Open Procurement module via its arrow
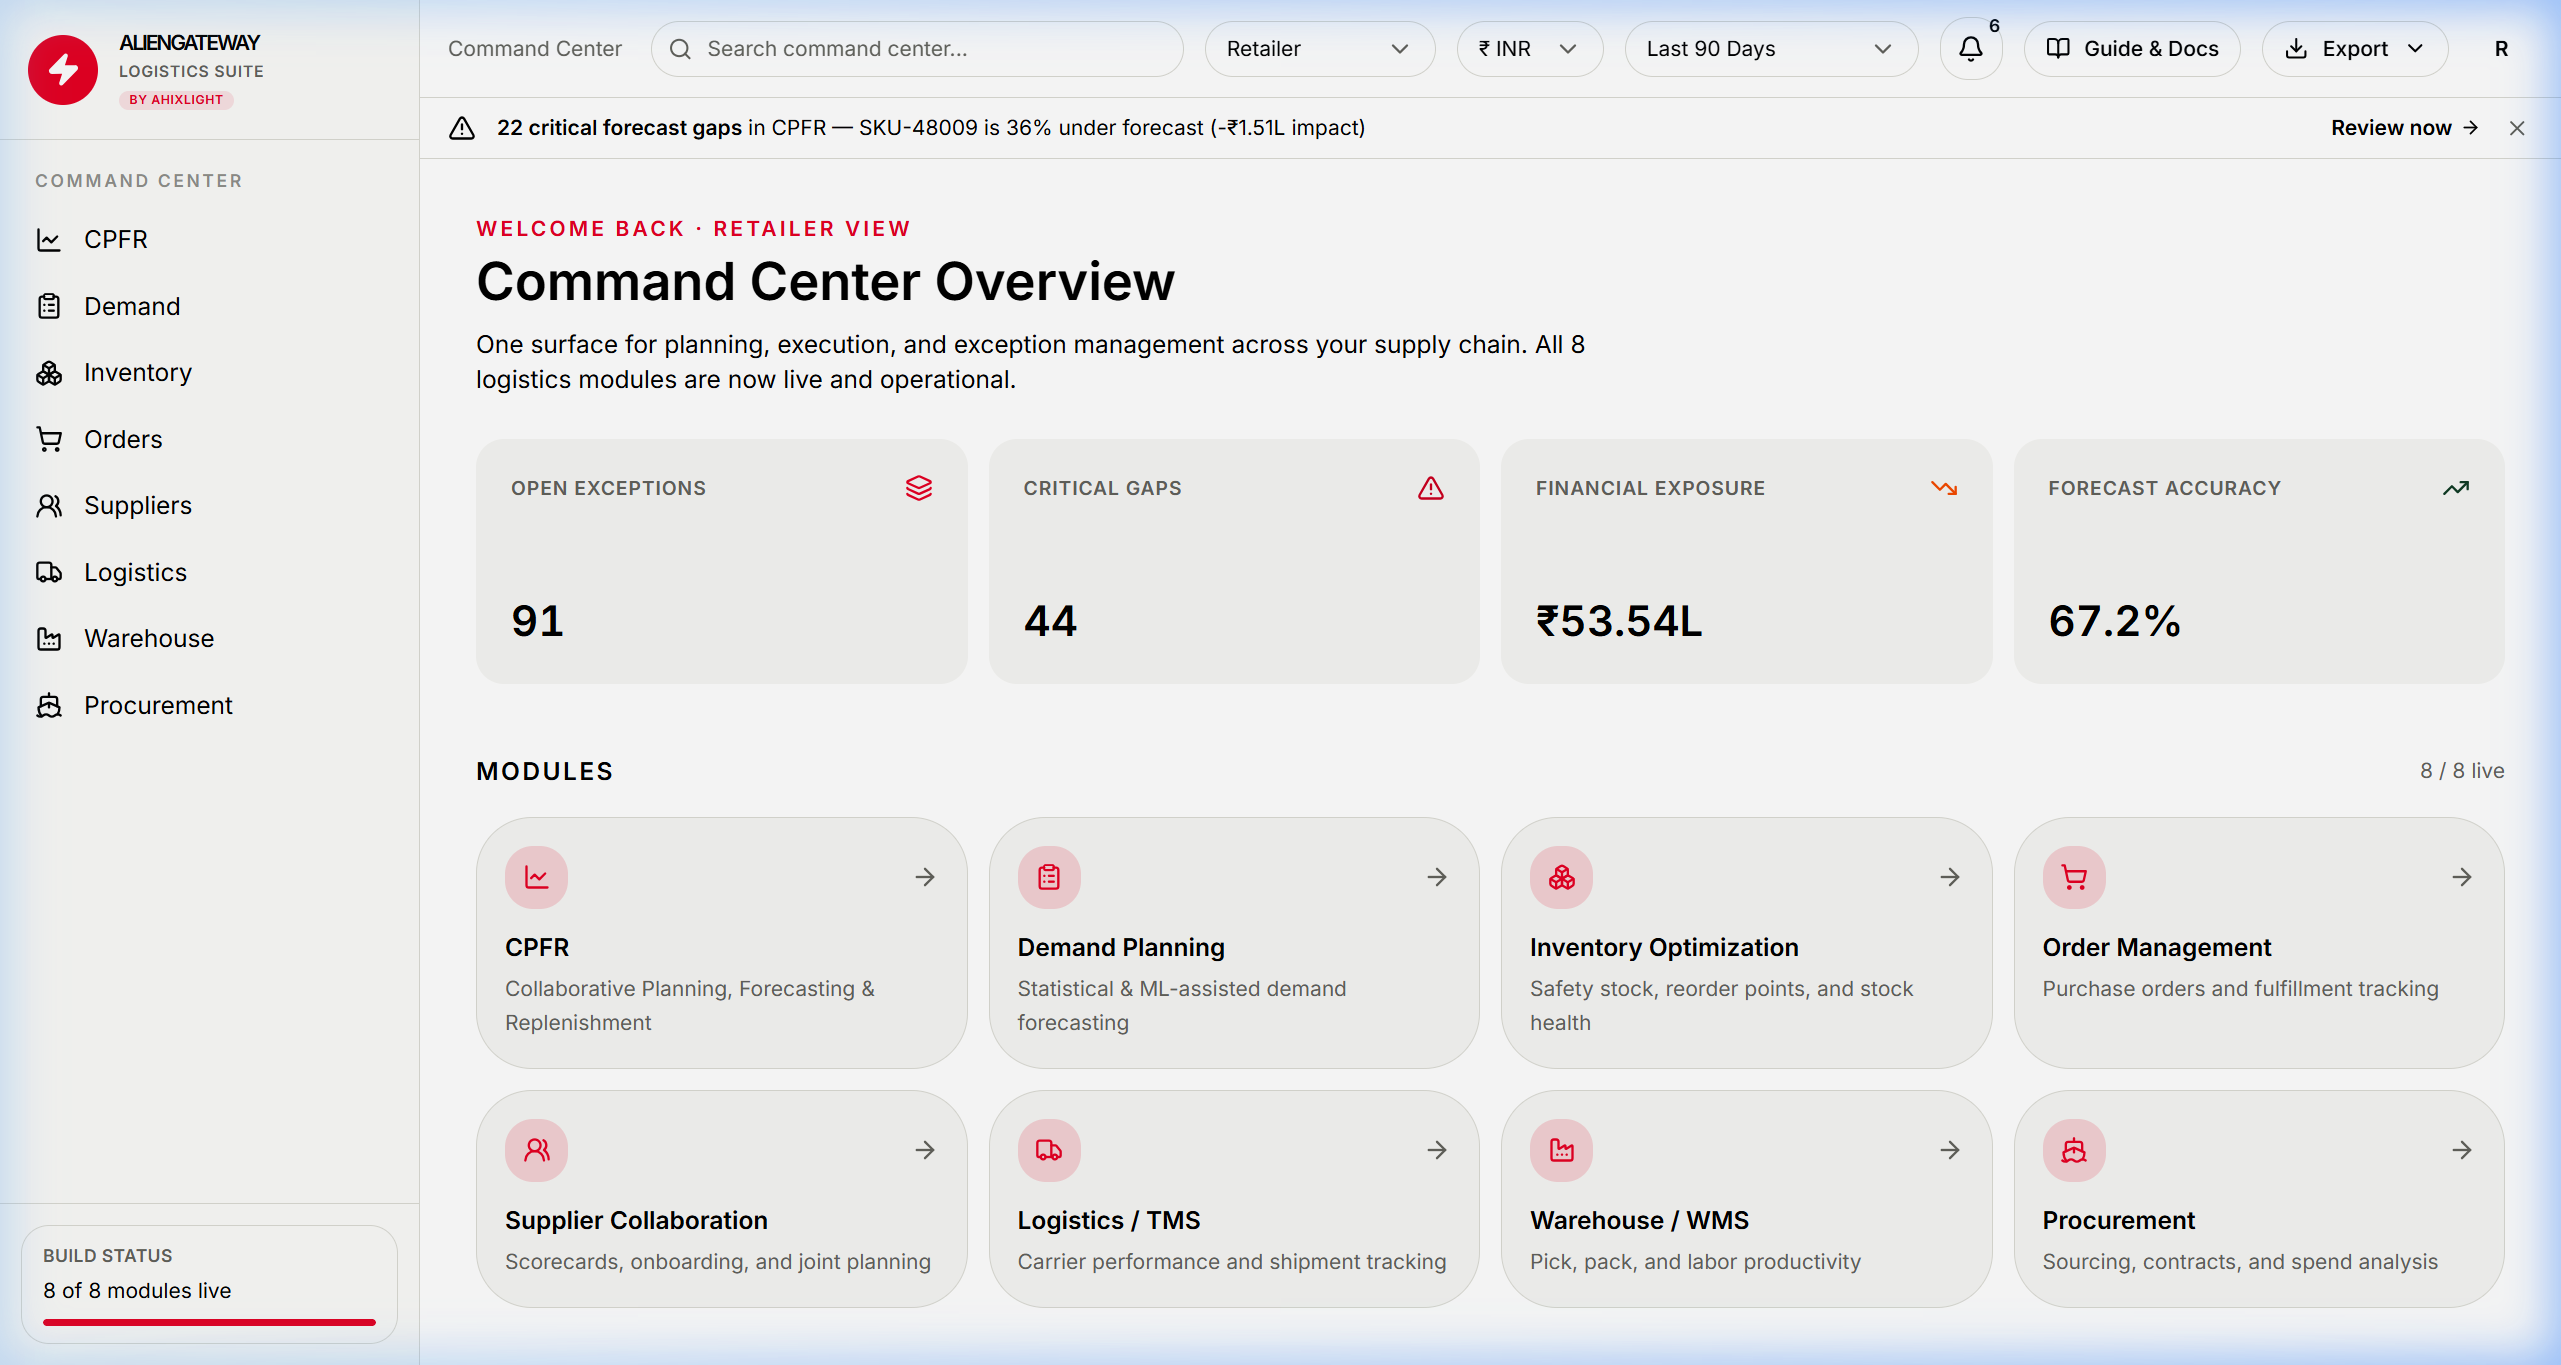The height and width of the screenshot is (1365, 2561). click(x=2462, y=1150)
